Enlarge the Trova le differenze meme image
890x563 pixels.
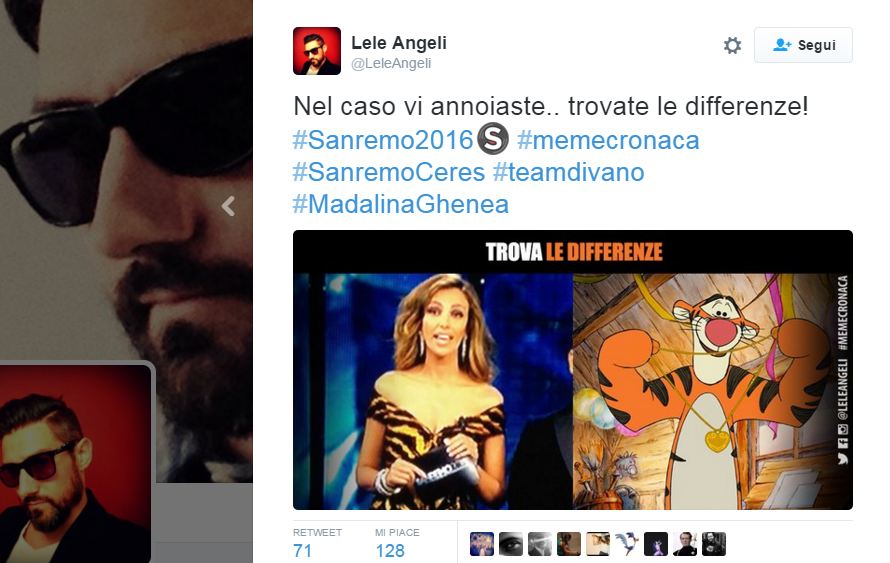[573, 369]
